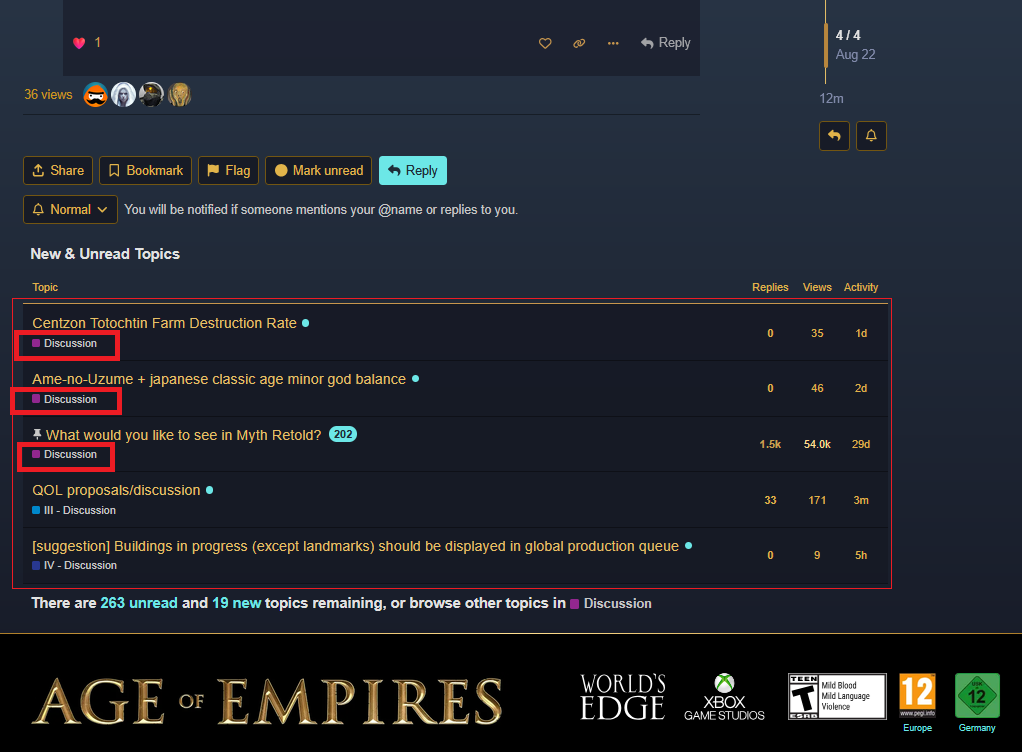Click the pink heart reaction count
Image resolution: width=1022 pixels, height=752 pixels.
[x=87, y=43]
